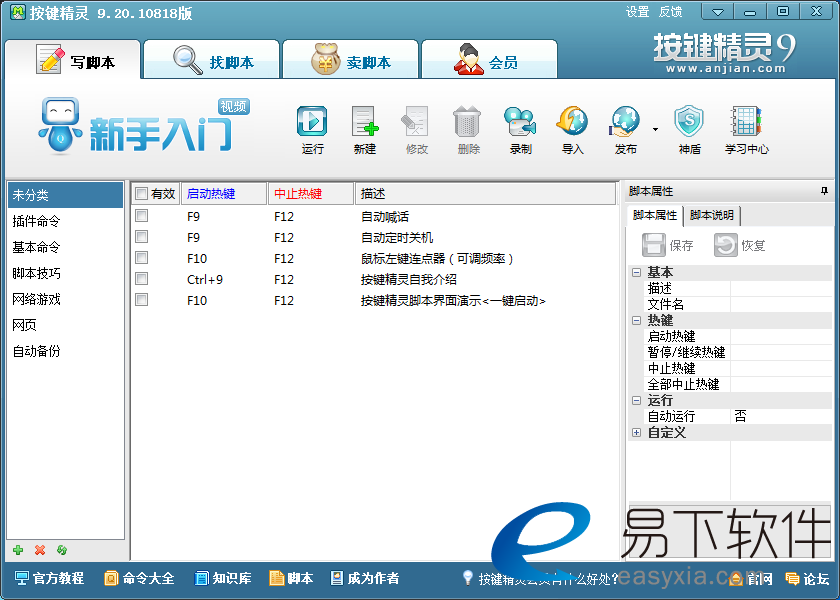
Task: Select the 网页 category
Action: click(65, 325)
